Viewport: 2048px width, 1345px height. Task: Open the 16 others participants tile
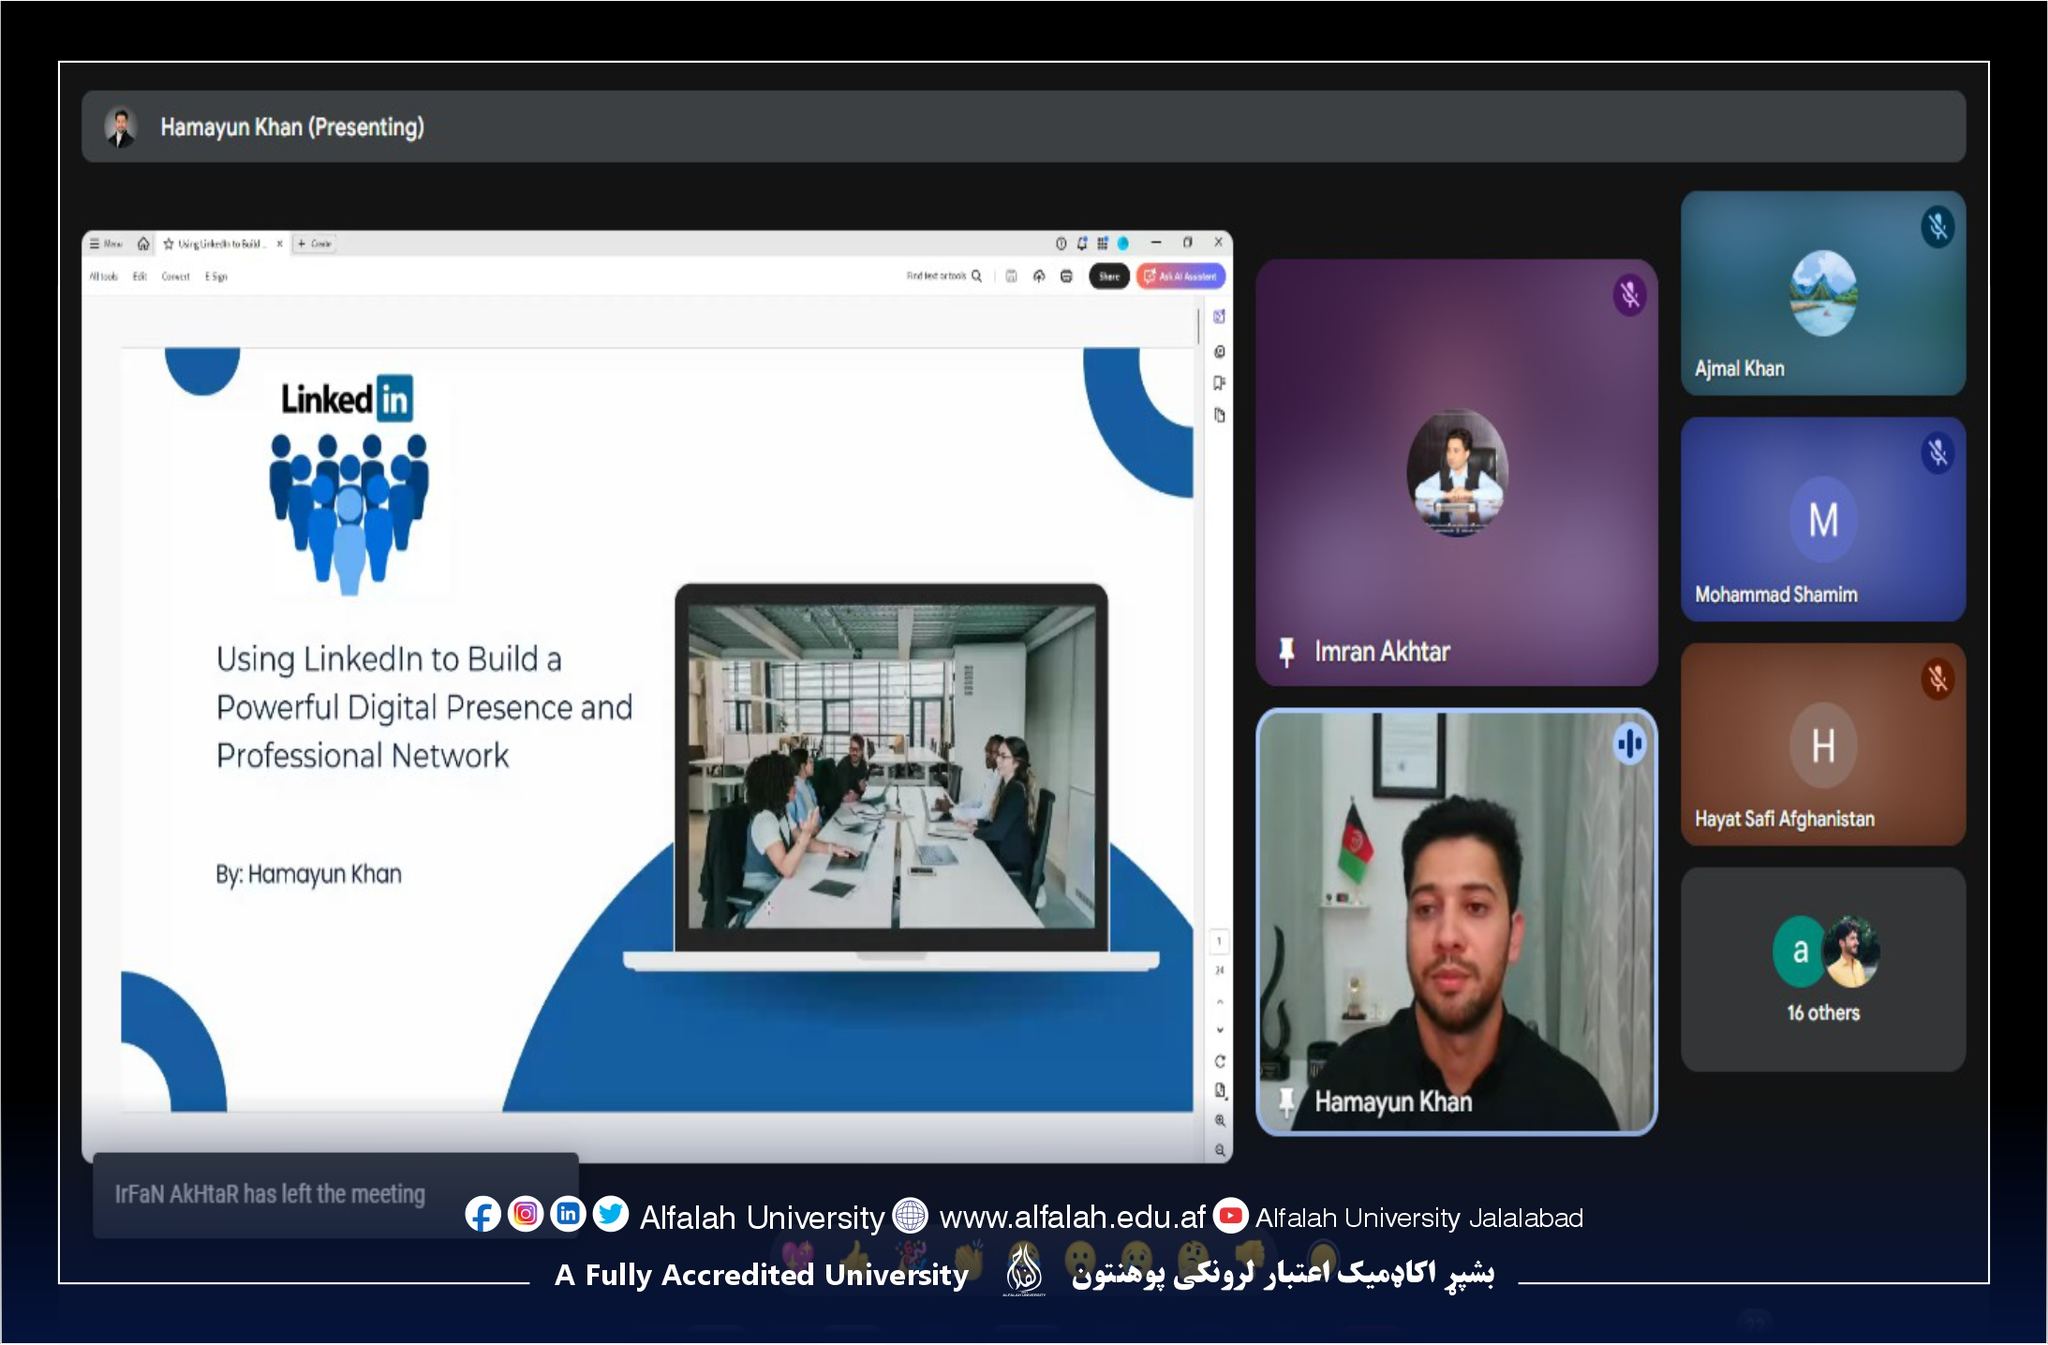pos(1823,969)
